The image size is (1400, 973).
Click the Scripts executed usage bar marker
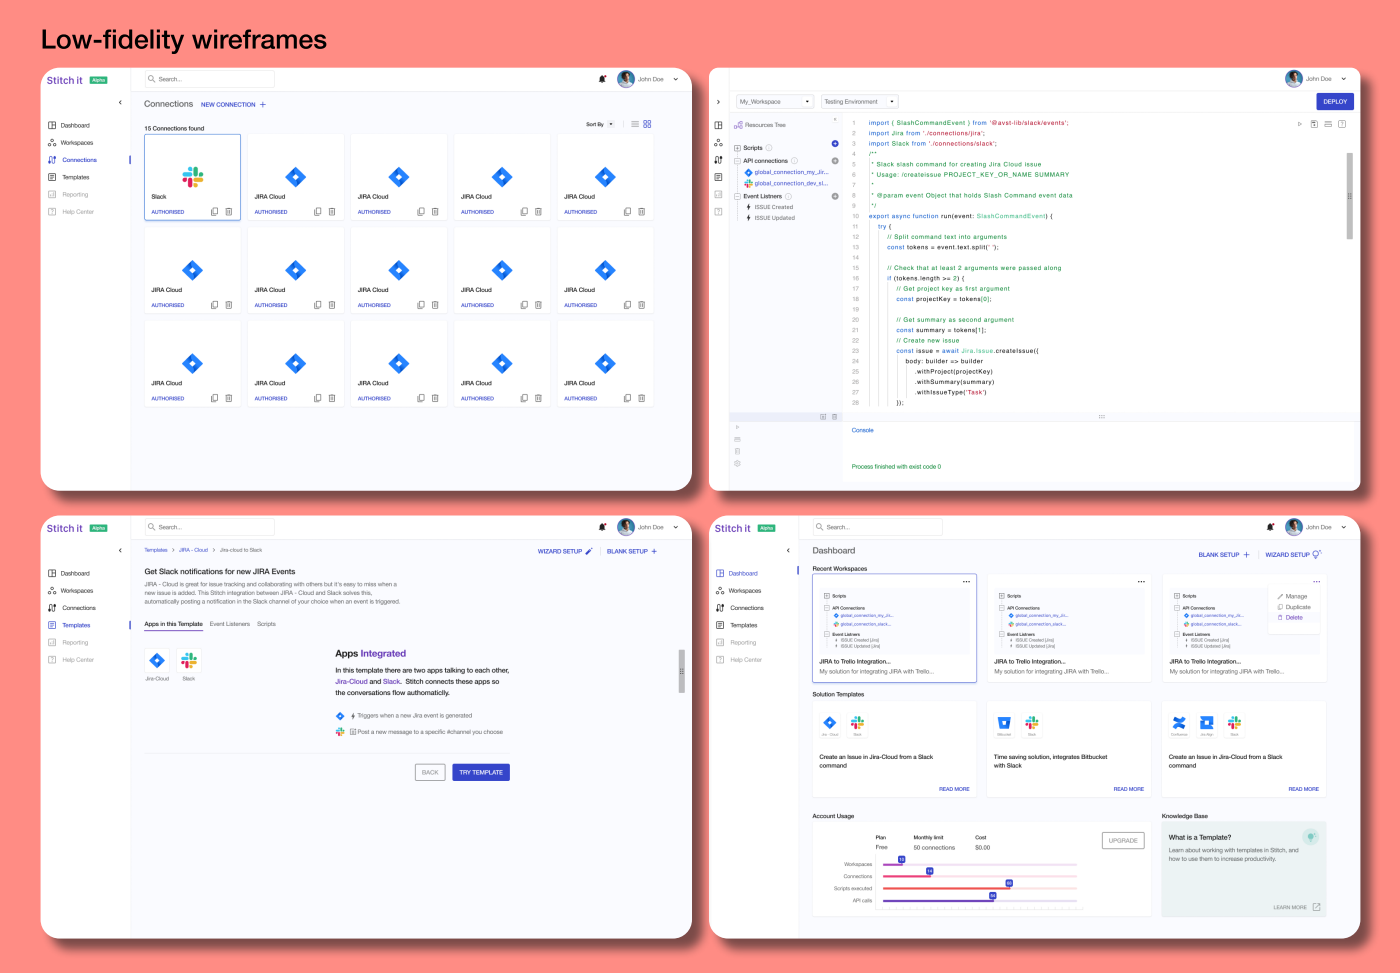(x=1009, y=883)
